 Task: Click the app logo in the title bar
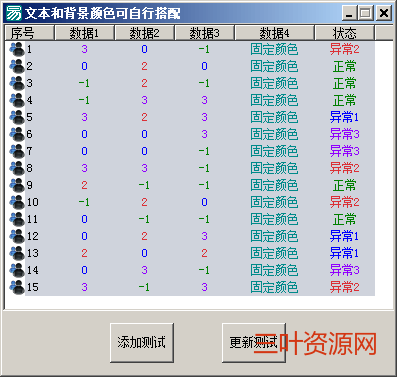14,13
